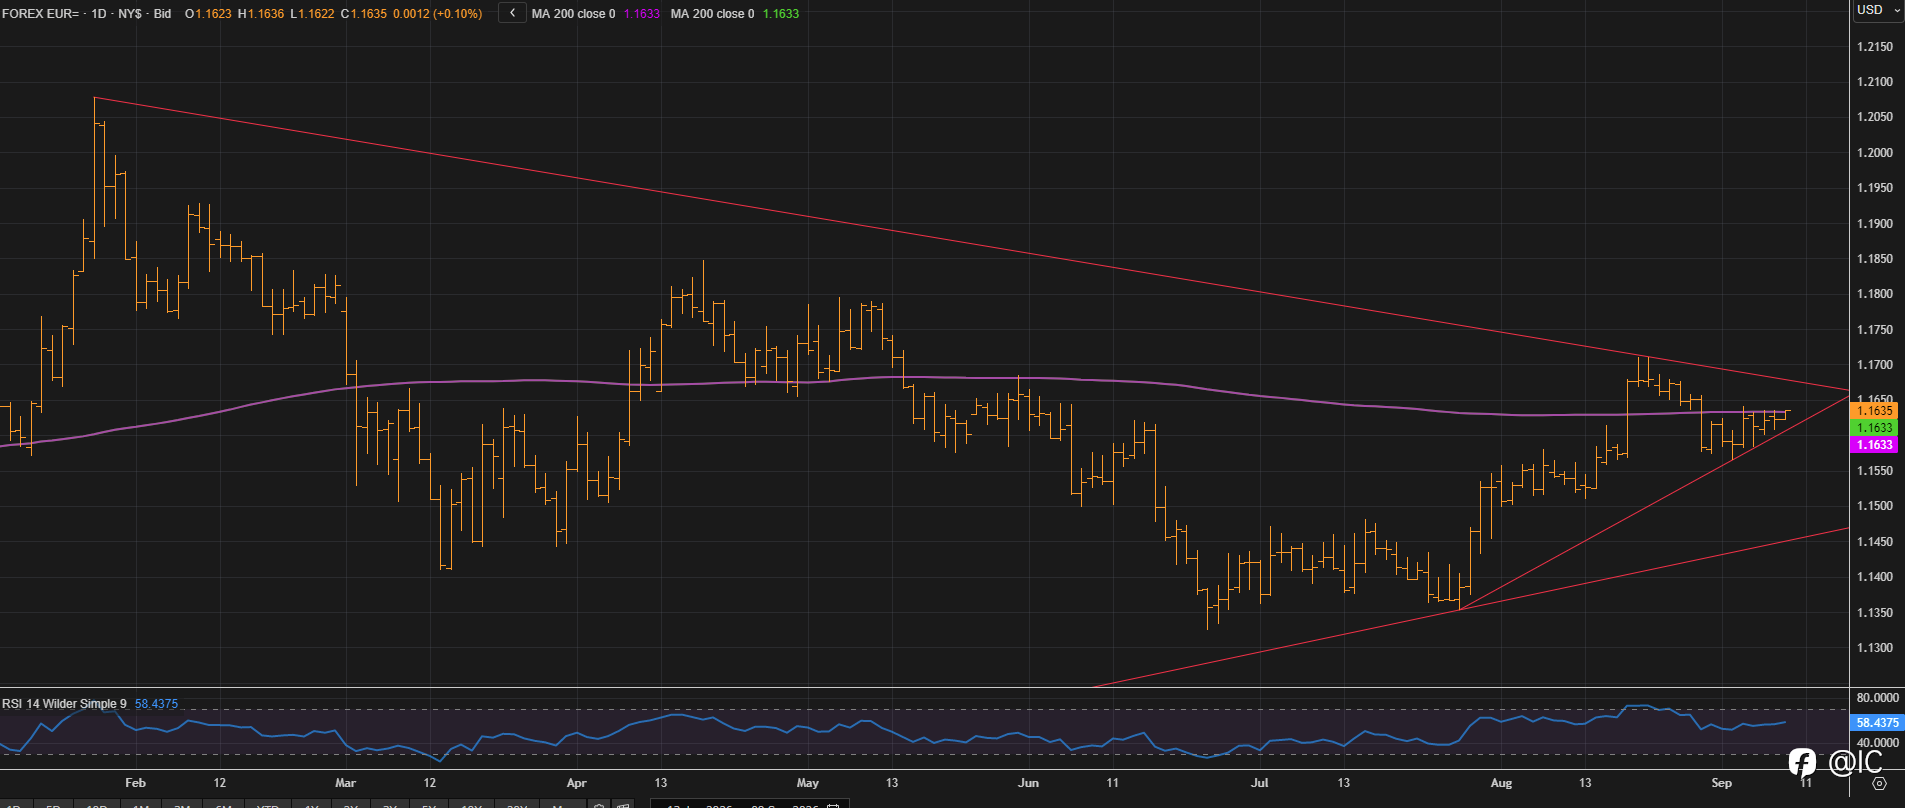The image size is (1905, 808).
Task: Select the second MA 200 close indicator label
Action: click(x=712, y=14)
